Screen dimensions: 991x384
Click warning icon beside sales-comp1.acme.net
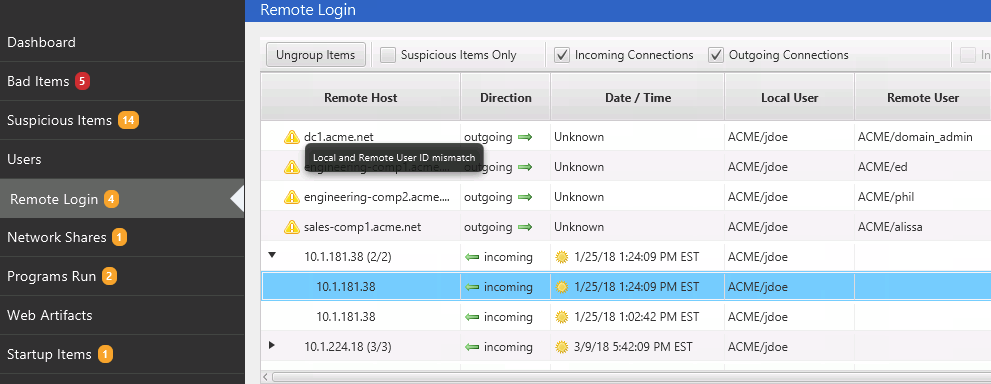(x=291, y=227)
